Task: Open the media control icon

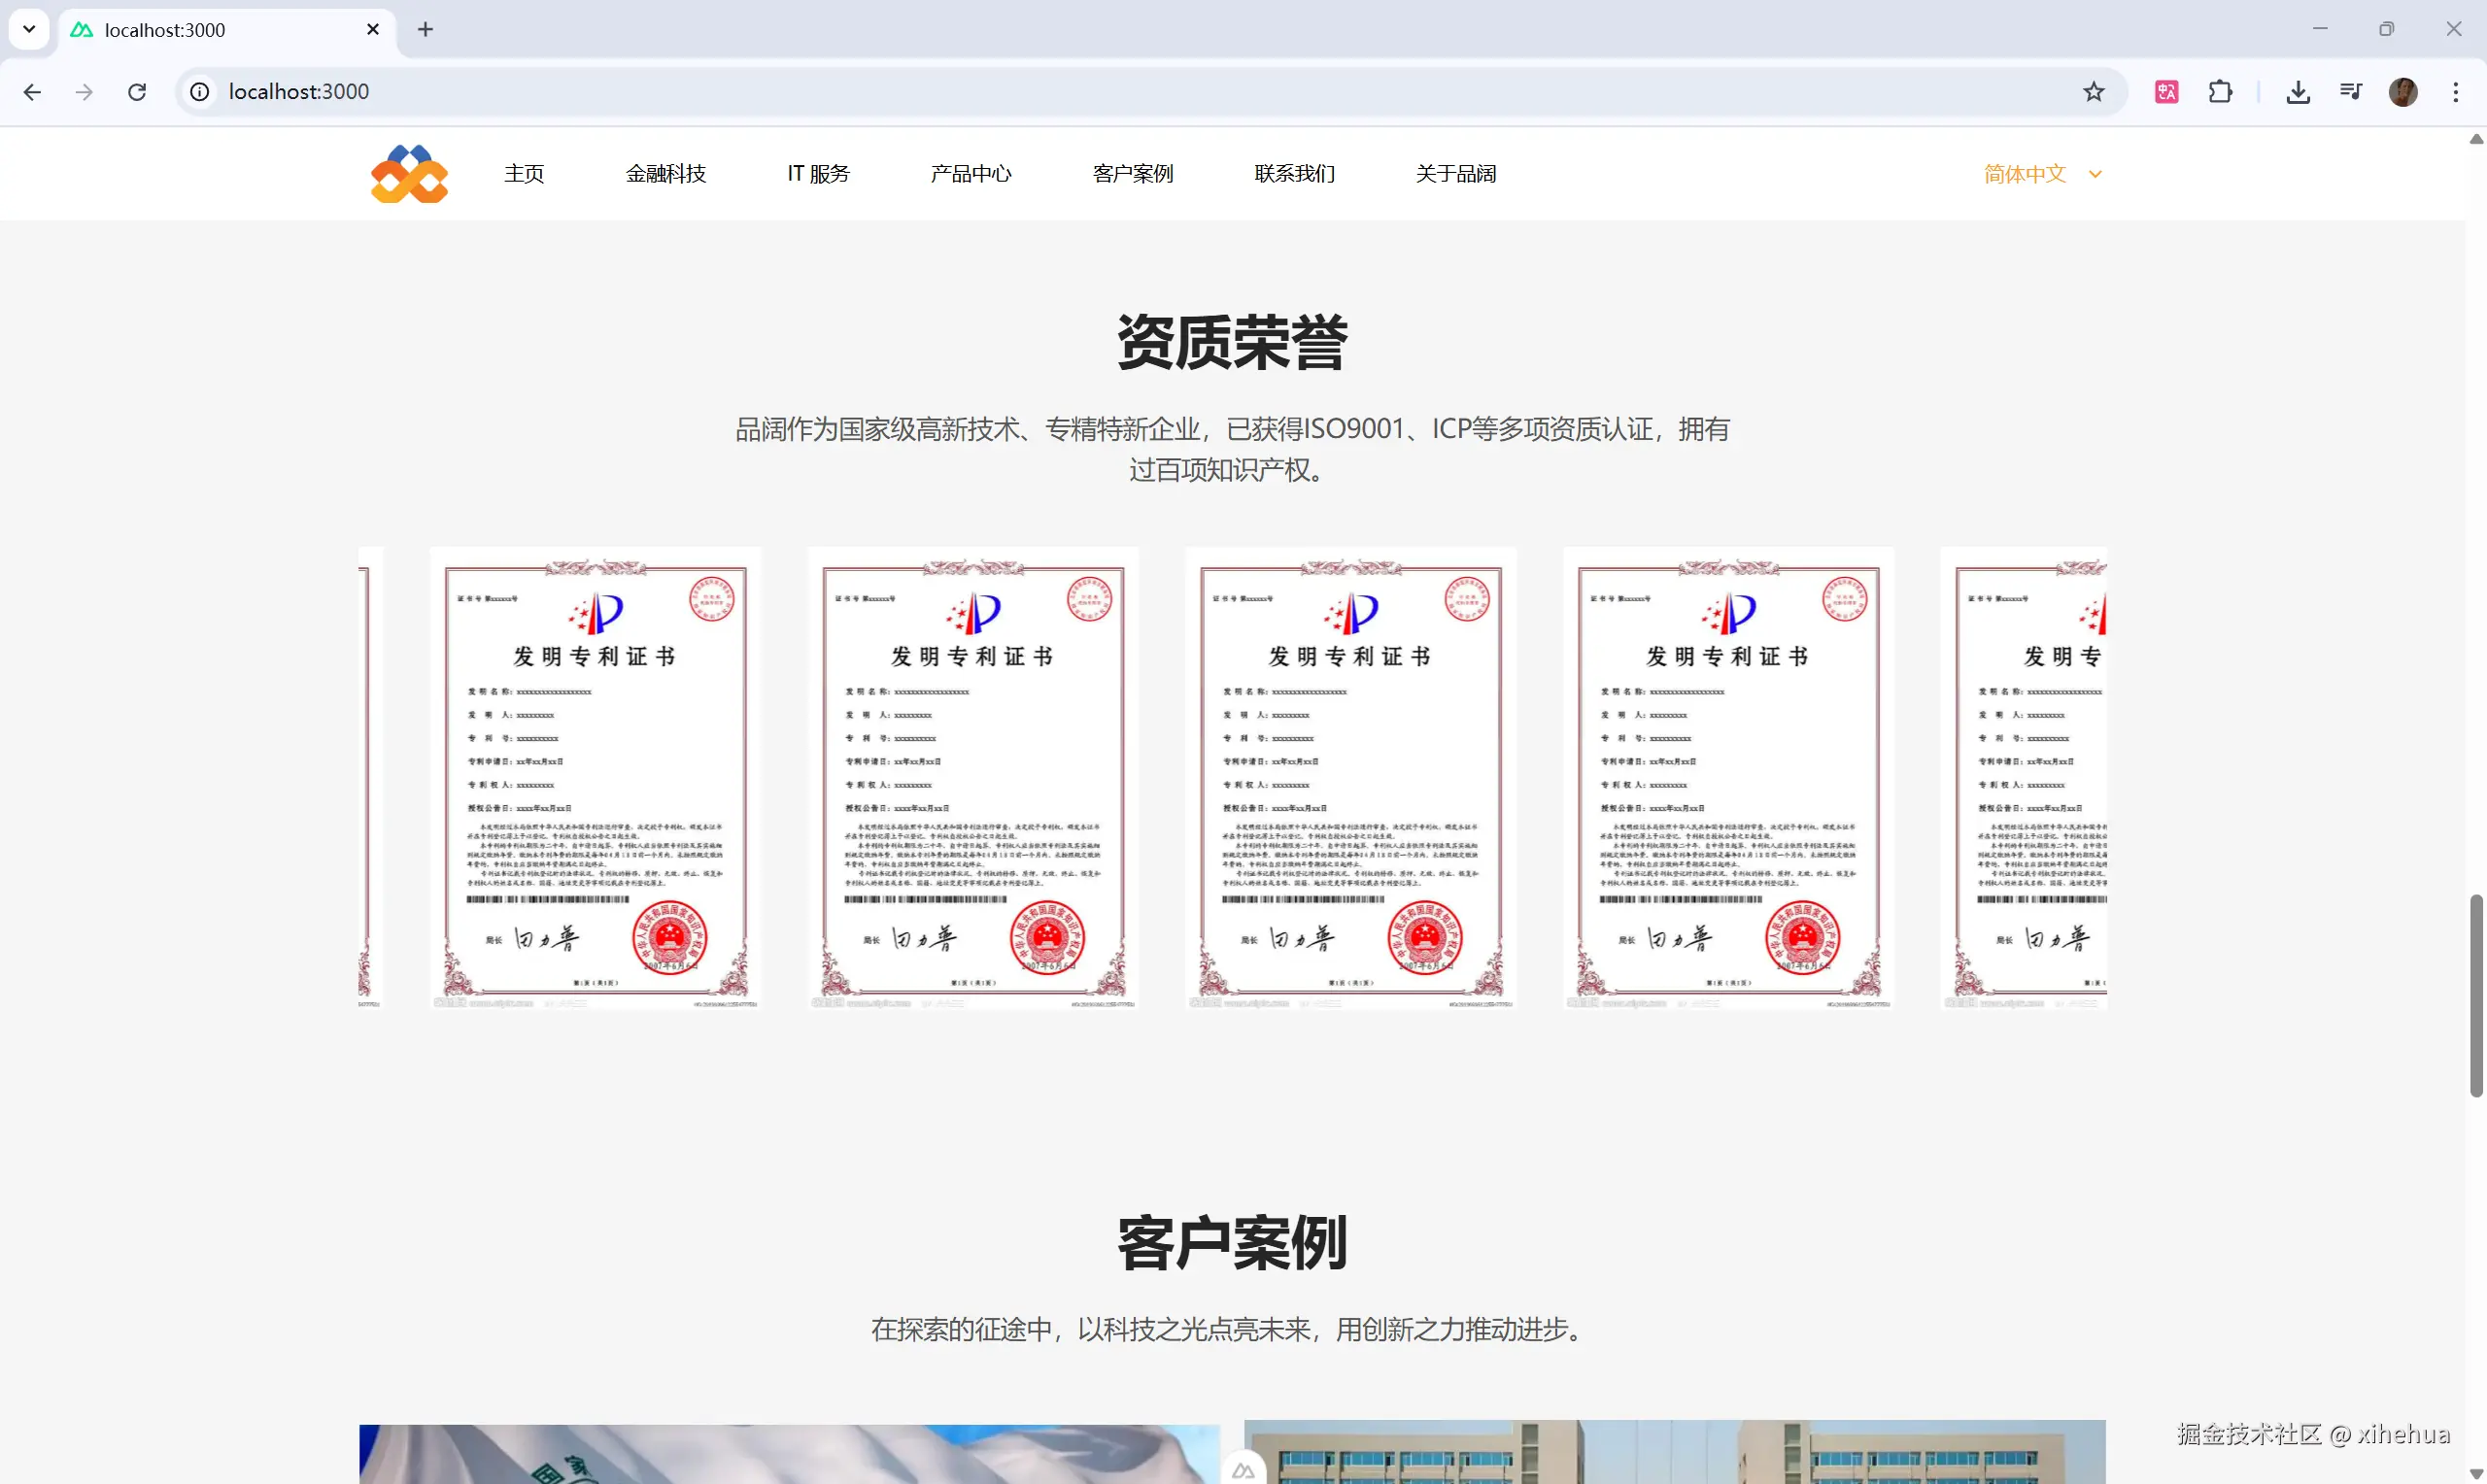Action: [x=2350, y=92]
